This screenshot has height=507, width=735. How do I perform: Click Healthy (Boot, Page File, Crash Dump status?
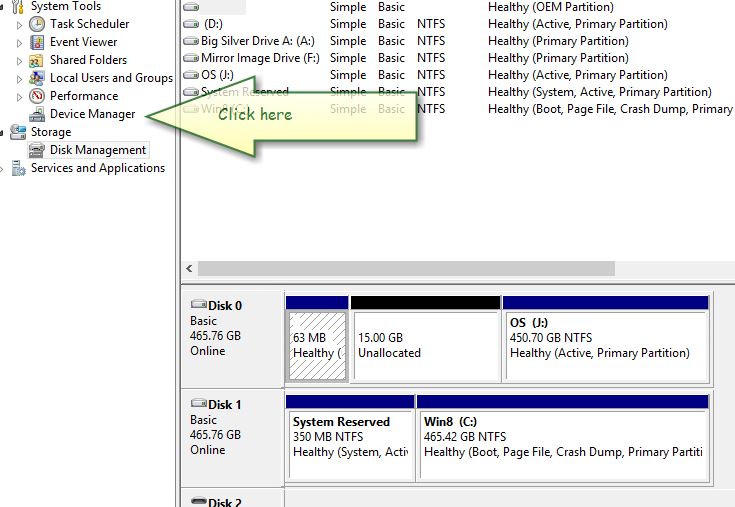[x=610, y=109]
